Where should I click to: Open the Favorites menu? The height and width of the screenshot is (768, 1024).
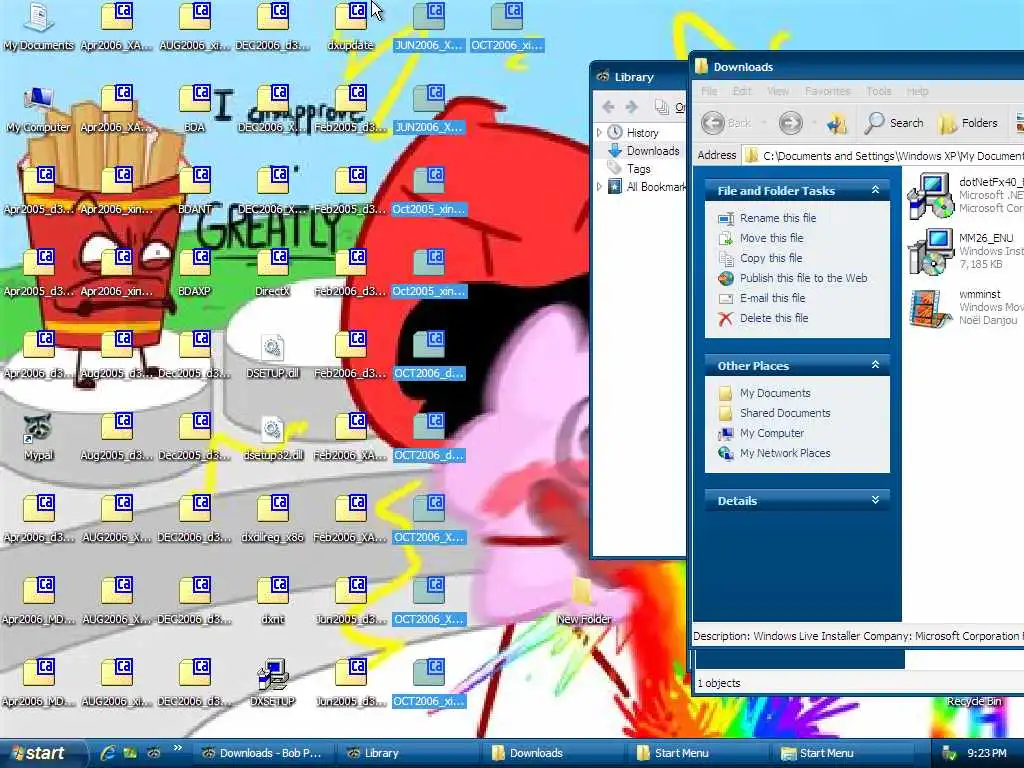[x=827, y=91]
